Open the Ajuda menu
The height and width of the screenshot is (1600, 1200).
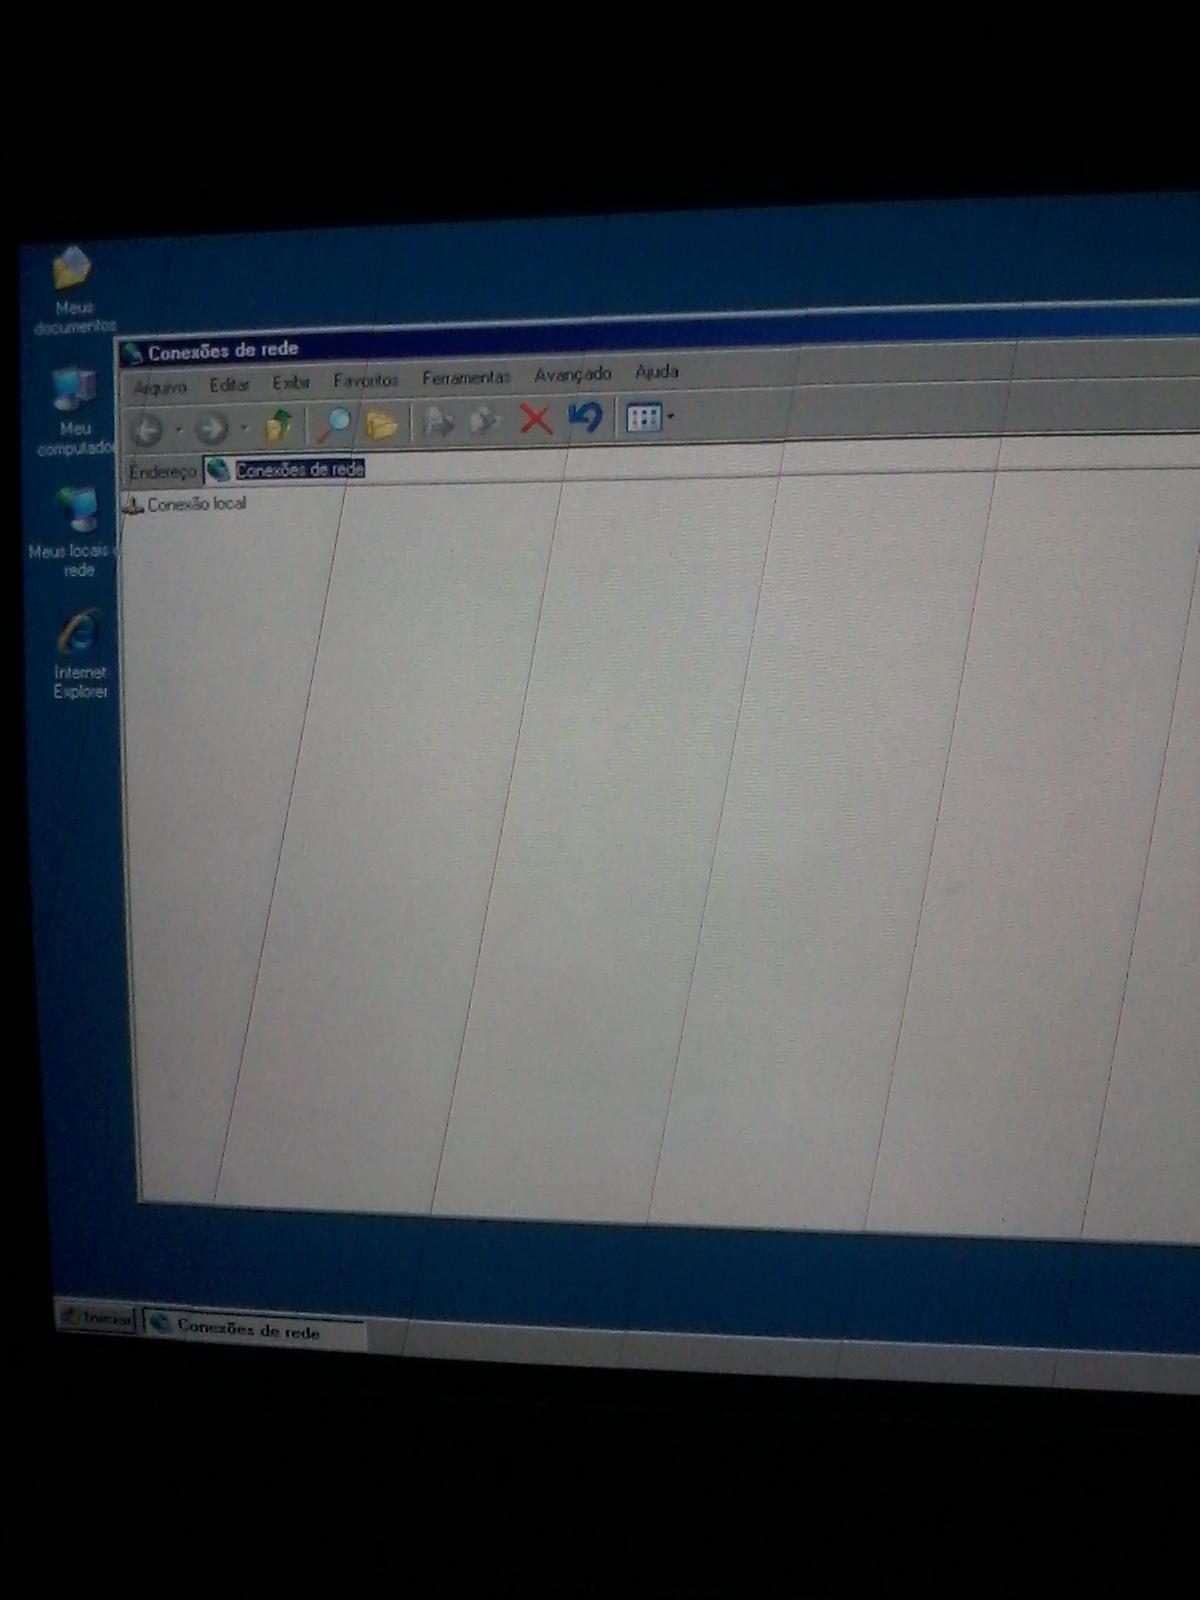point(657,371)
